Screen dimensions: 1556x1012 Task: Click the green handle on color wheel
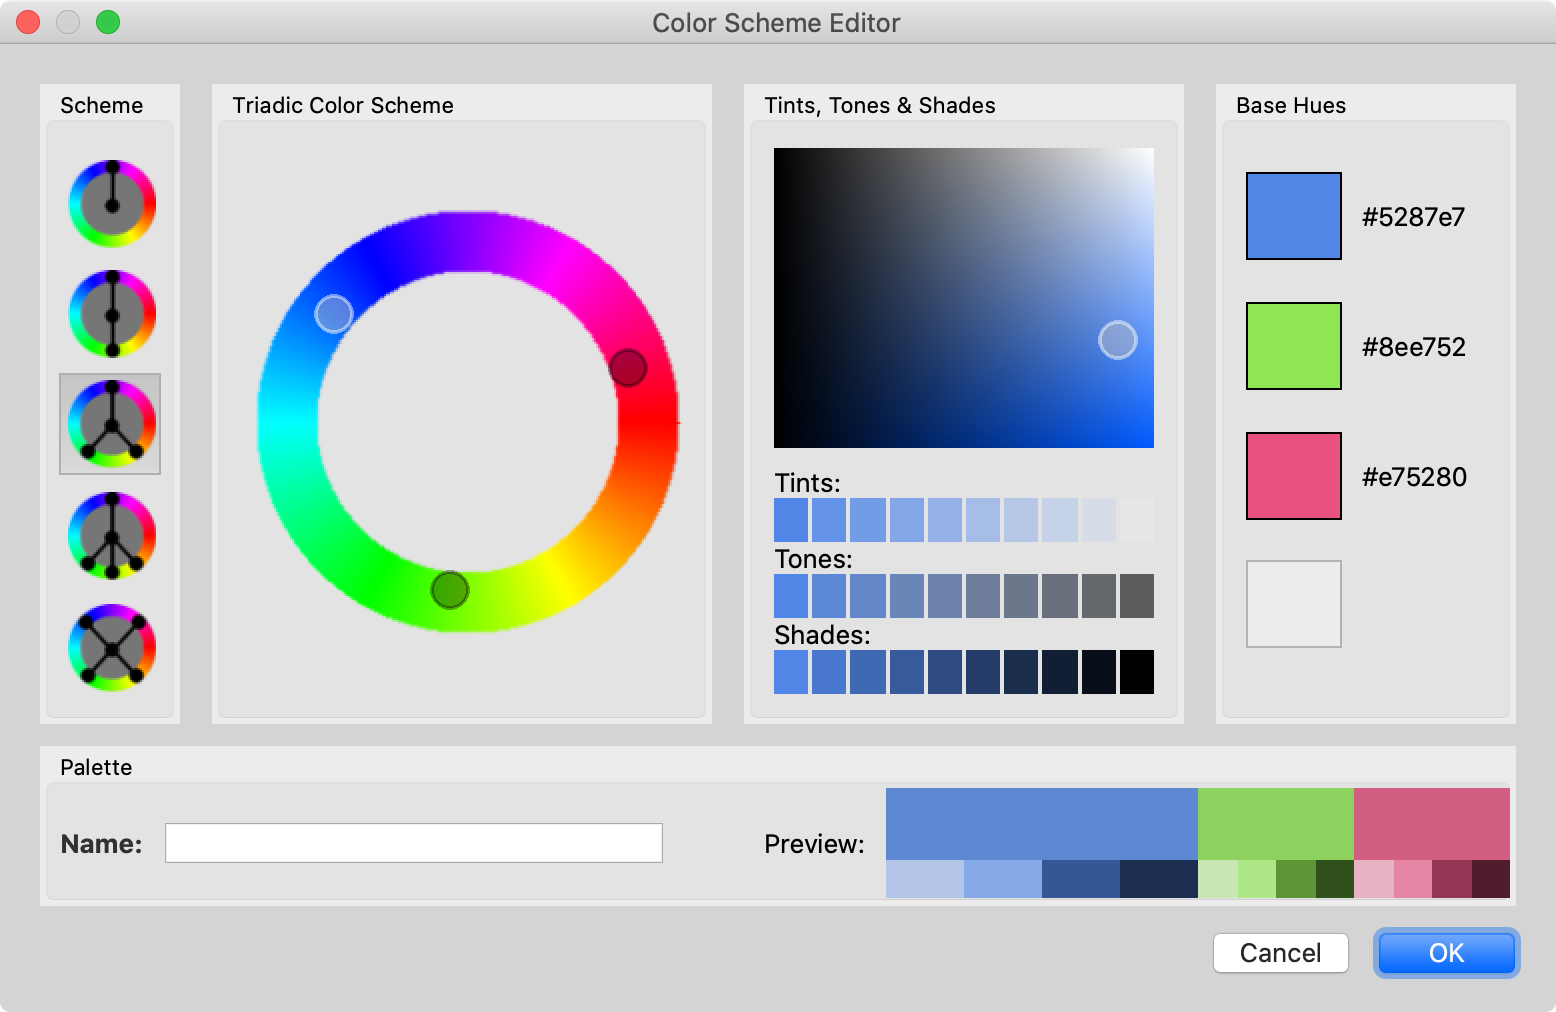450,590
